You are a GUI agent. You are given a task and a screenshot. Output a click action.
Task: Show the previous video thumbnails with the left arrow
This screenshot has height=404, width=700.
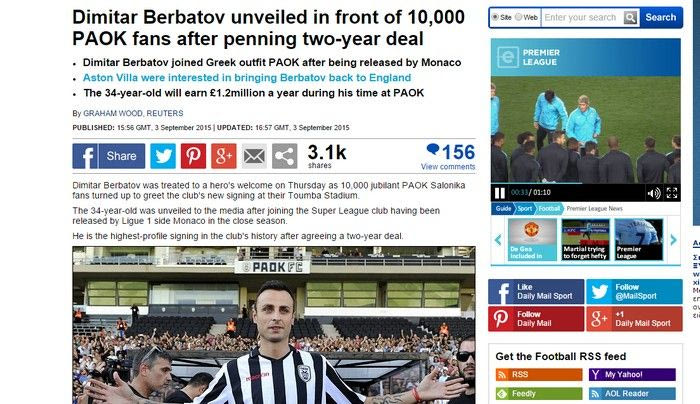point(498,240)
